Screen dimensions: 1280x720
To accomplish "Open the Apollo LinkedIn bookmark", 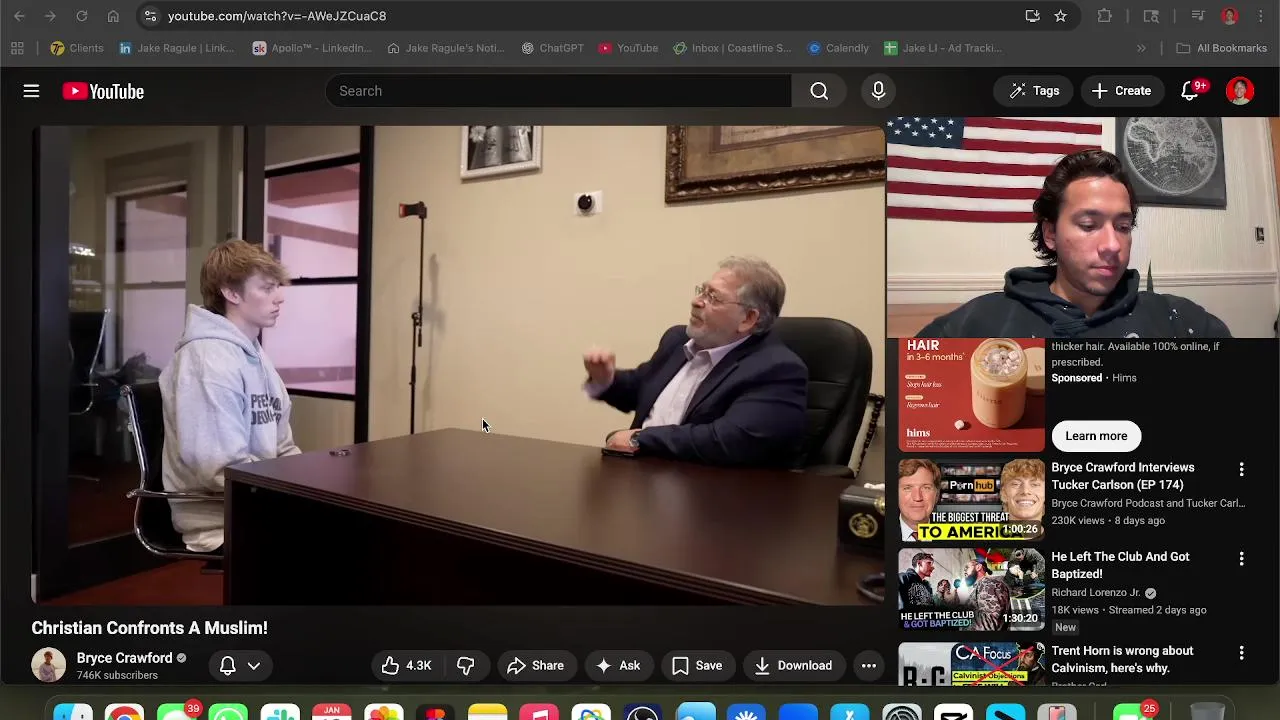I will pyautogui.click(x=312, y=48).
